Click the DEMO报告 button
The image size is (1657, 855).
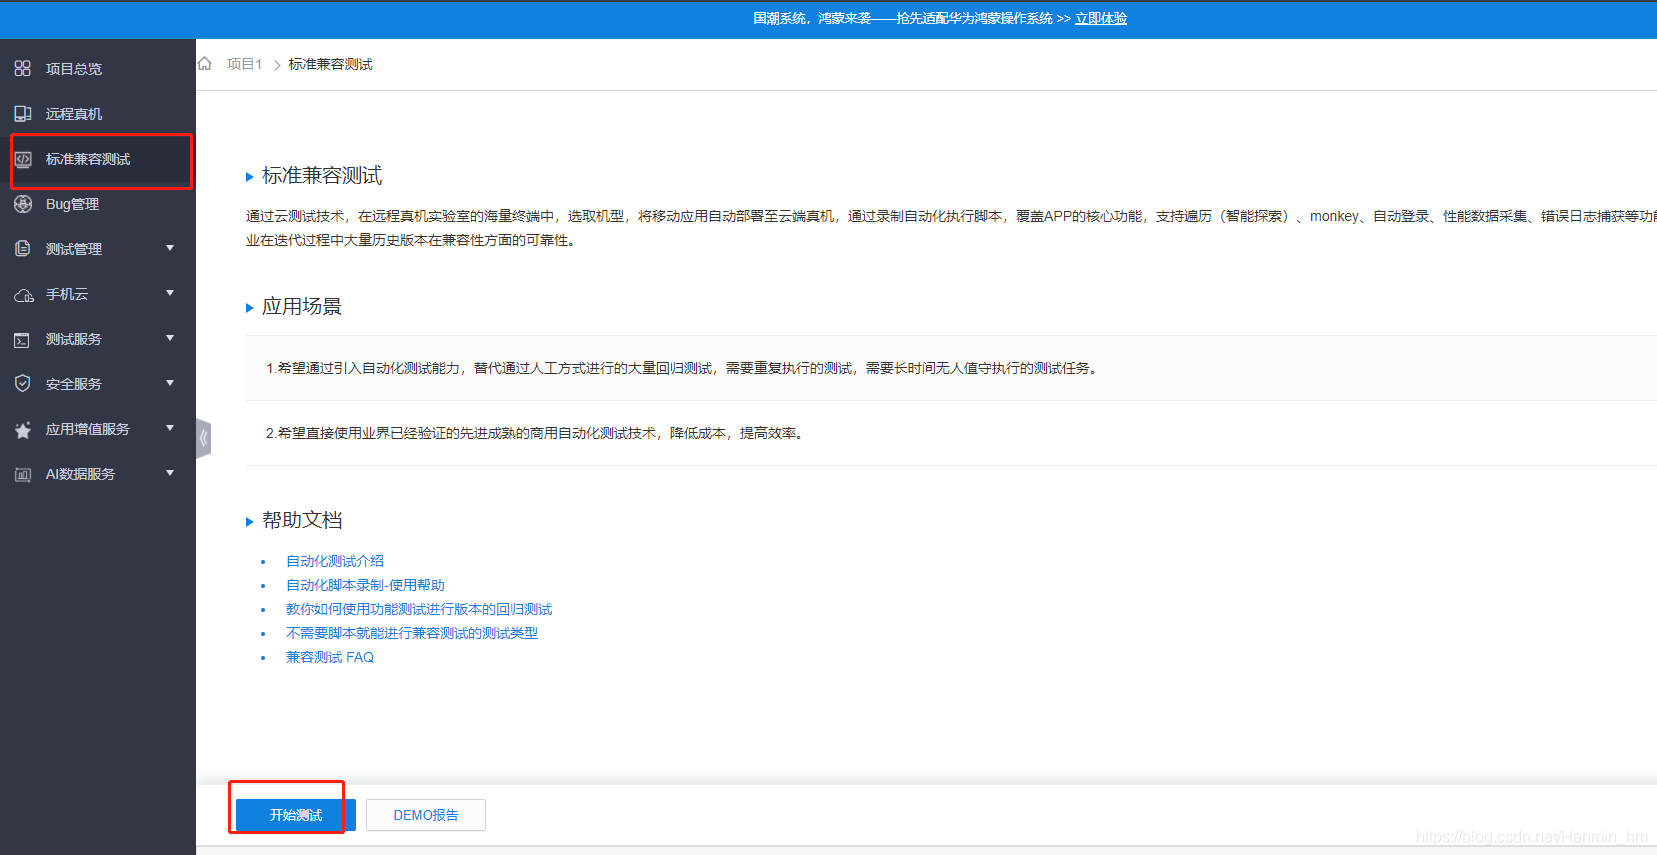pos(426,815)
